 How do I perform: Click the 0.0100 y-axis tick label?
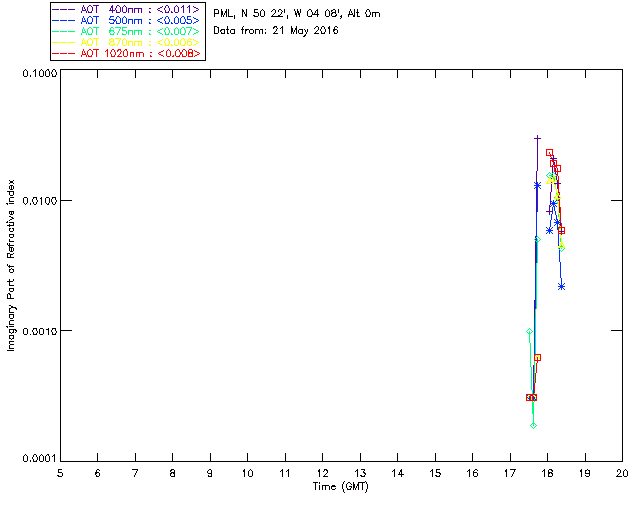pyautogui.click(x=39, y=201)
